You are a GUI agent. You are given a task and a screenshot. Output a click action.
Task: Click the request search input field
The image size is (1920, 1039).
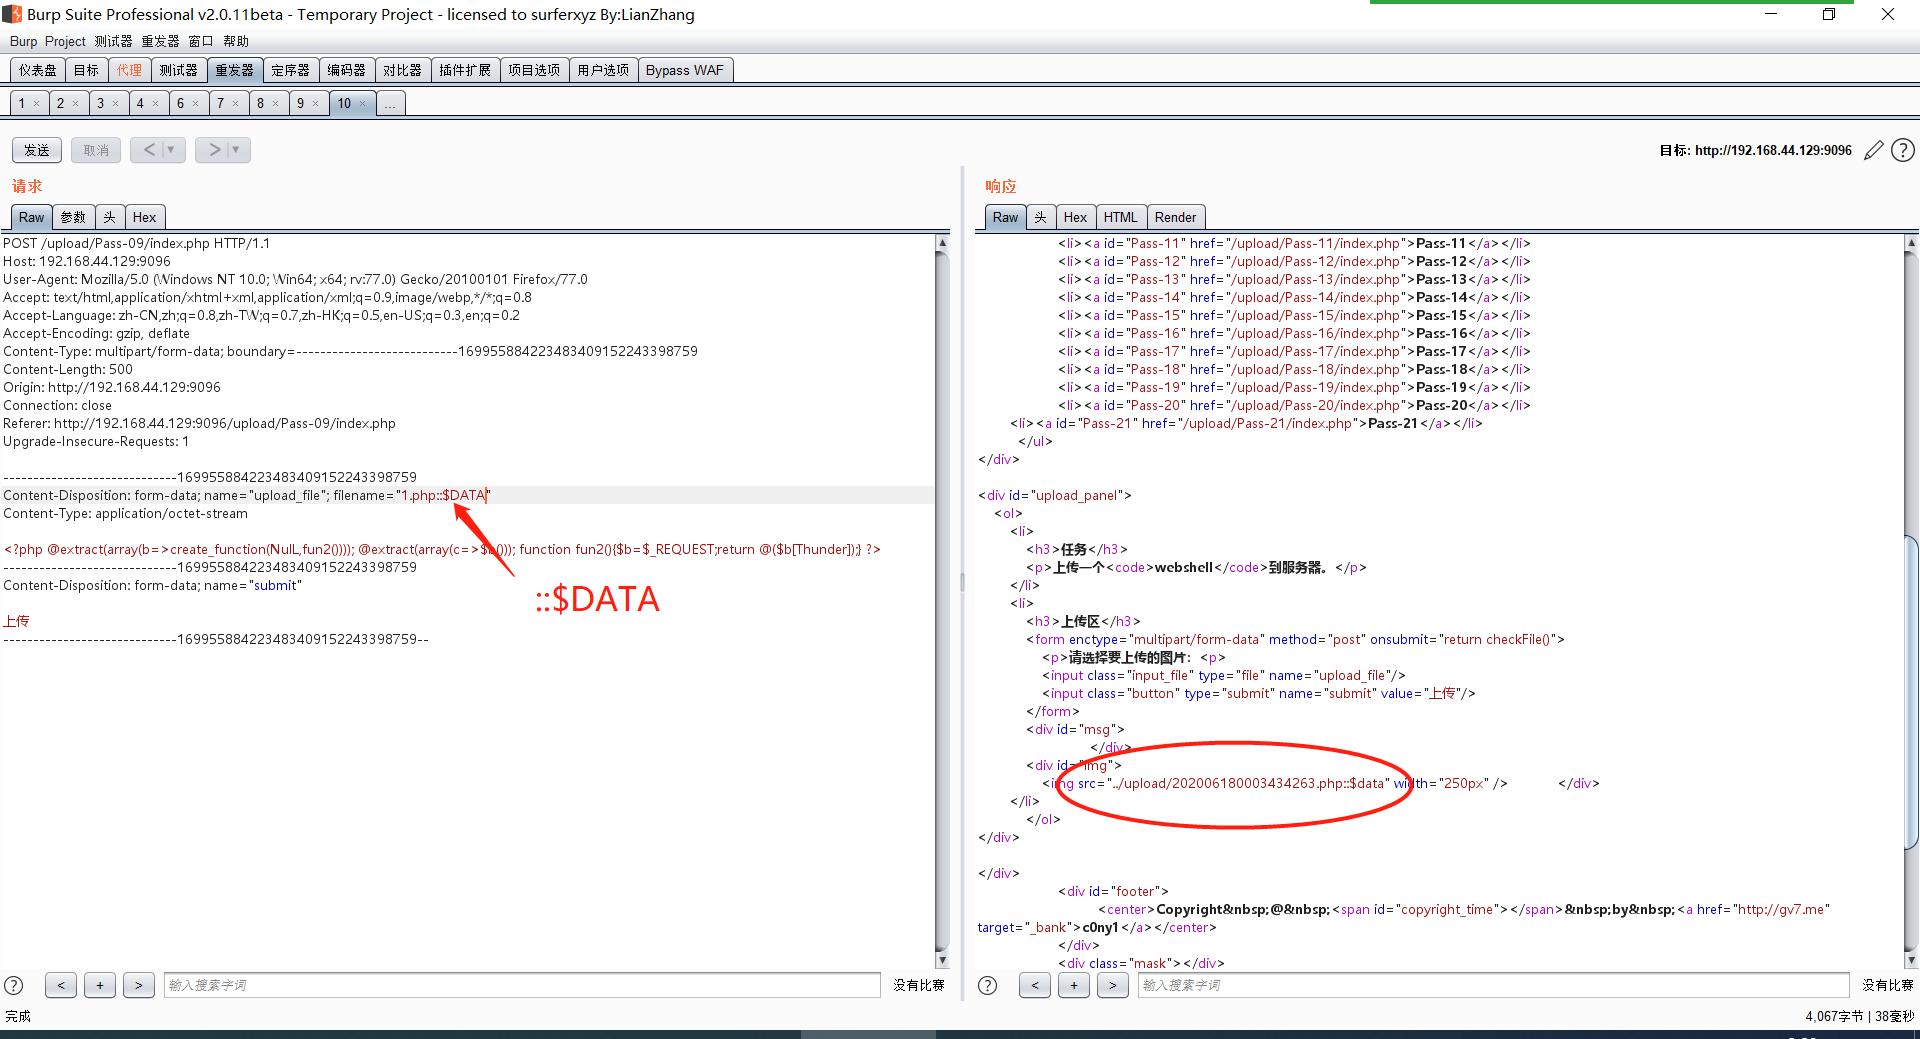(522, 985)
